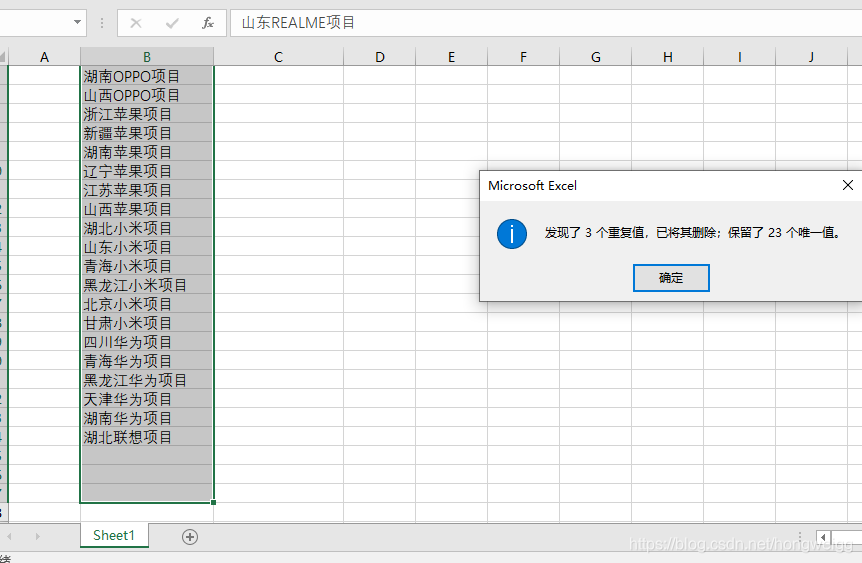862x563 pixels.
Task: Select the cell 江苏苹果项目
Action: [x=147, y=190]
